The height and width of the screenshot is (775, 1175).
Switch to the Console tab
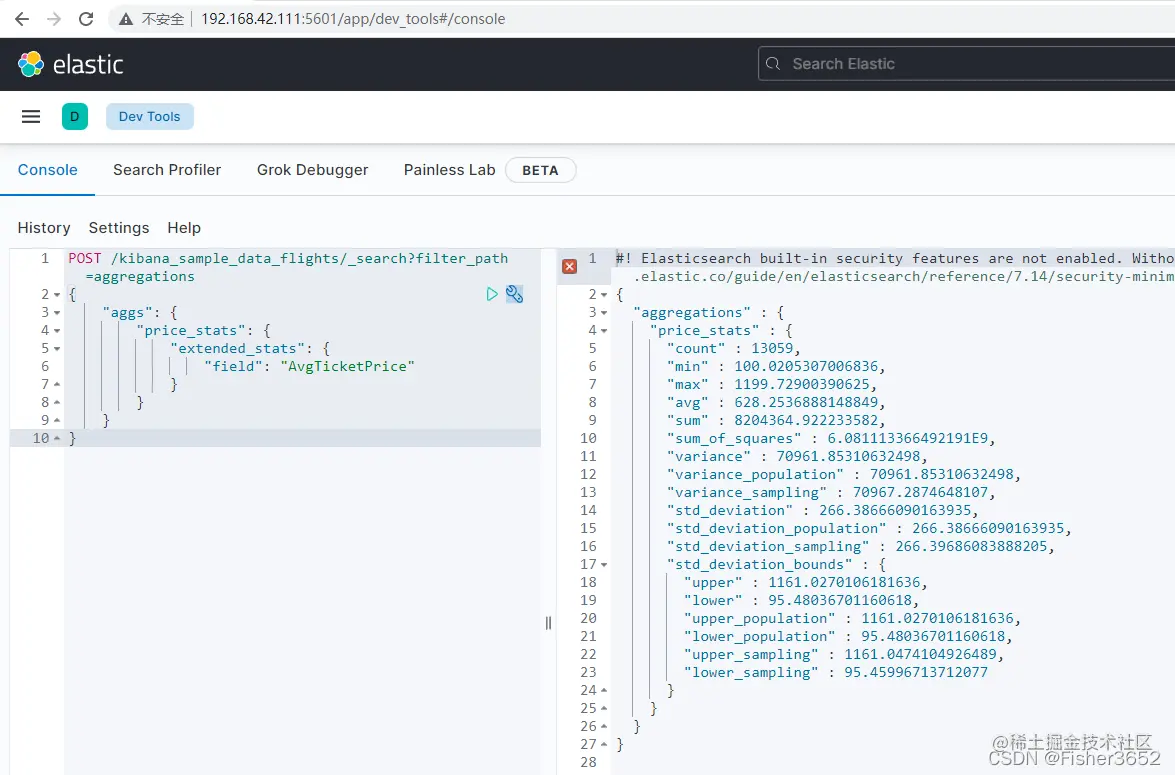point(47,170)
